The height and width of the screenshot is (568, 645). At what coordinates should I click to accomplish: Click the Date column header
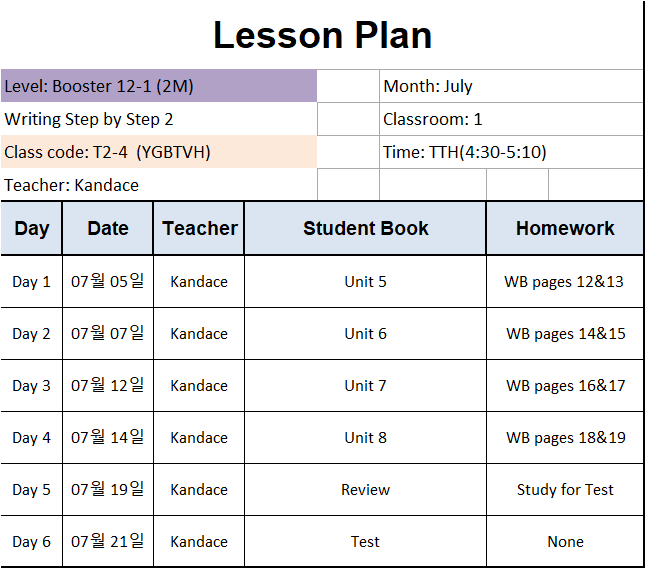click(x=108, y=228)
